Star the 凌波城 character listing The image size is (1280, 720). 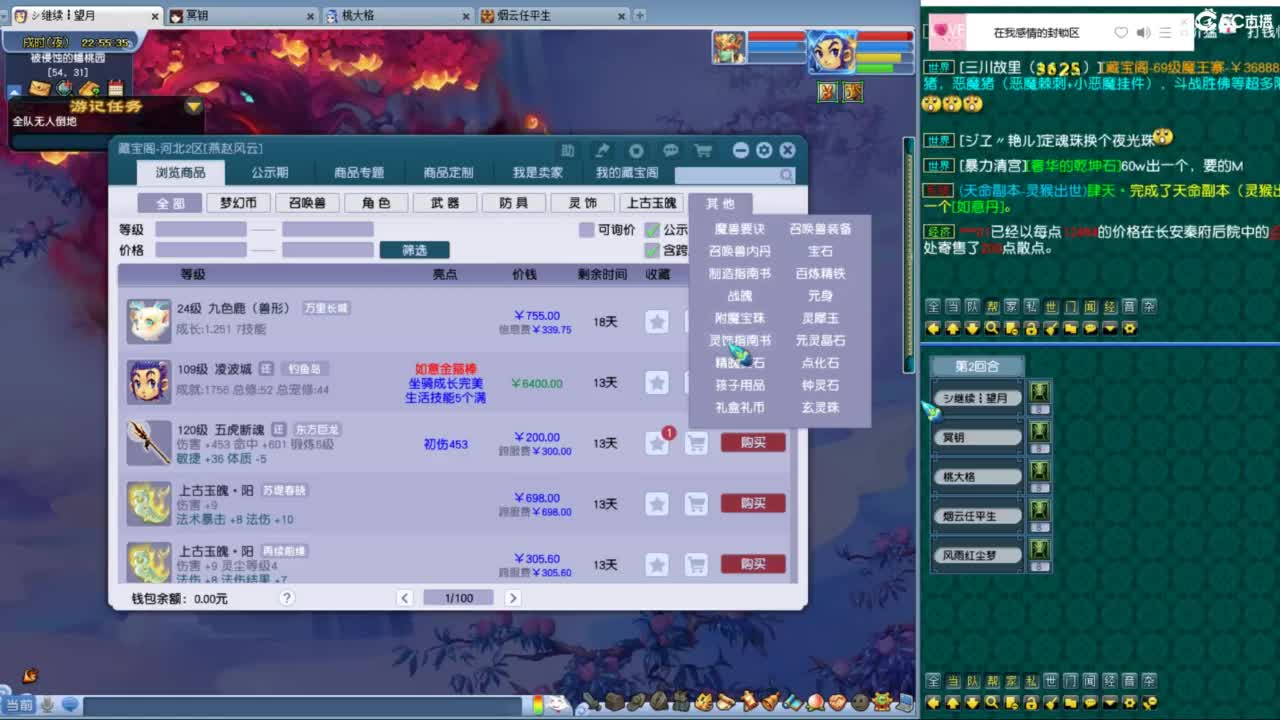click(x=657, y=383)
